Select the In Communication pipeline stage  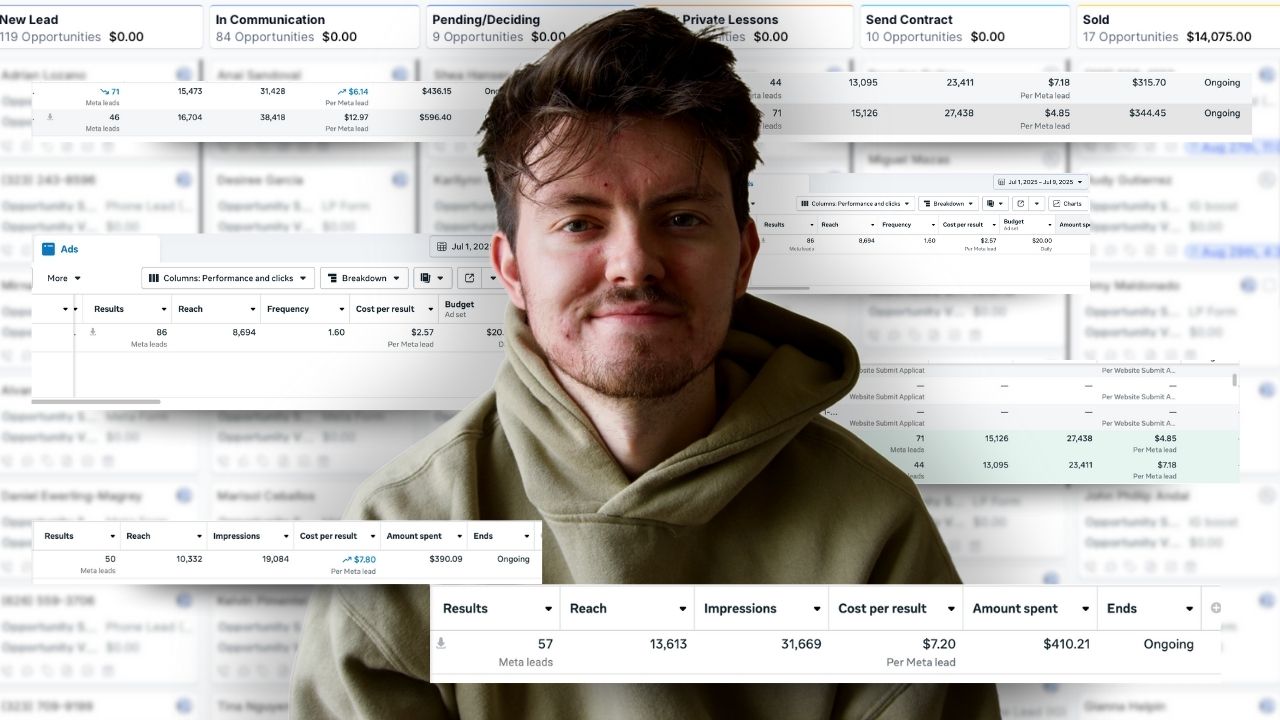315,27
